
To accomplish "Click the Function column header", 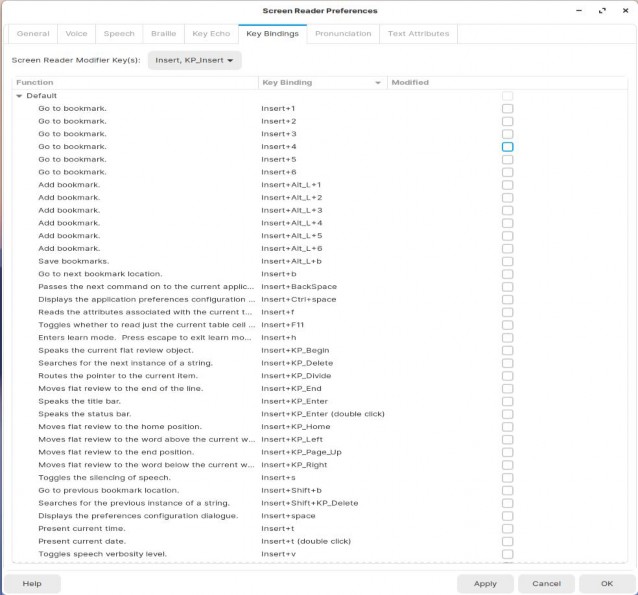I will coord(135,83).
